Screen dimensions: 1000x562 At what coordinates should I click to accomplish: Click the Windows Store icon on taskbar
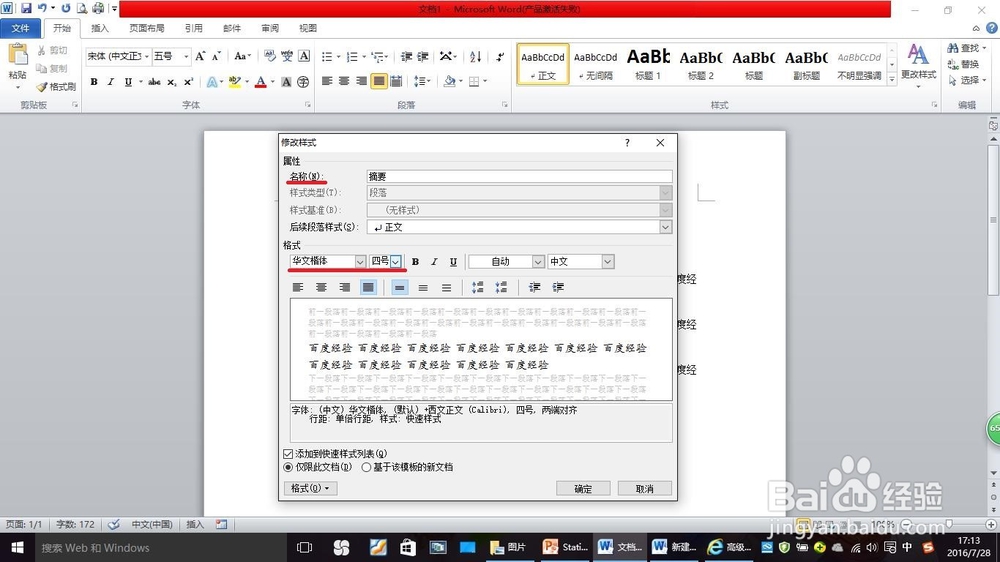[408, 547]
